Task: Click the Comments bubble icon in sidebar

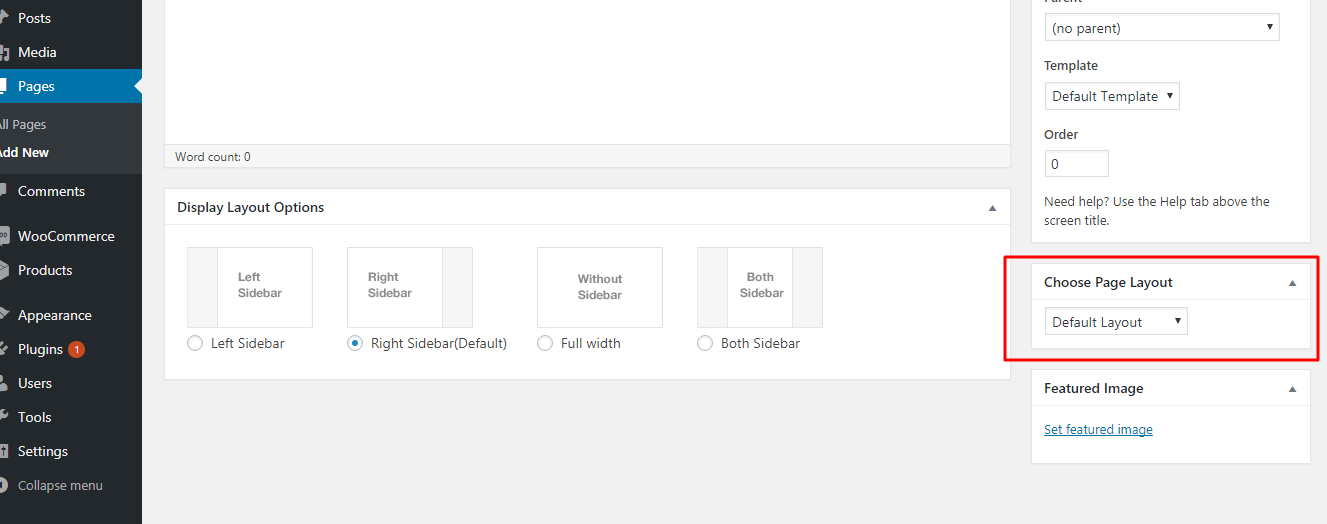Action: 4,191
